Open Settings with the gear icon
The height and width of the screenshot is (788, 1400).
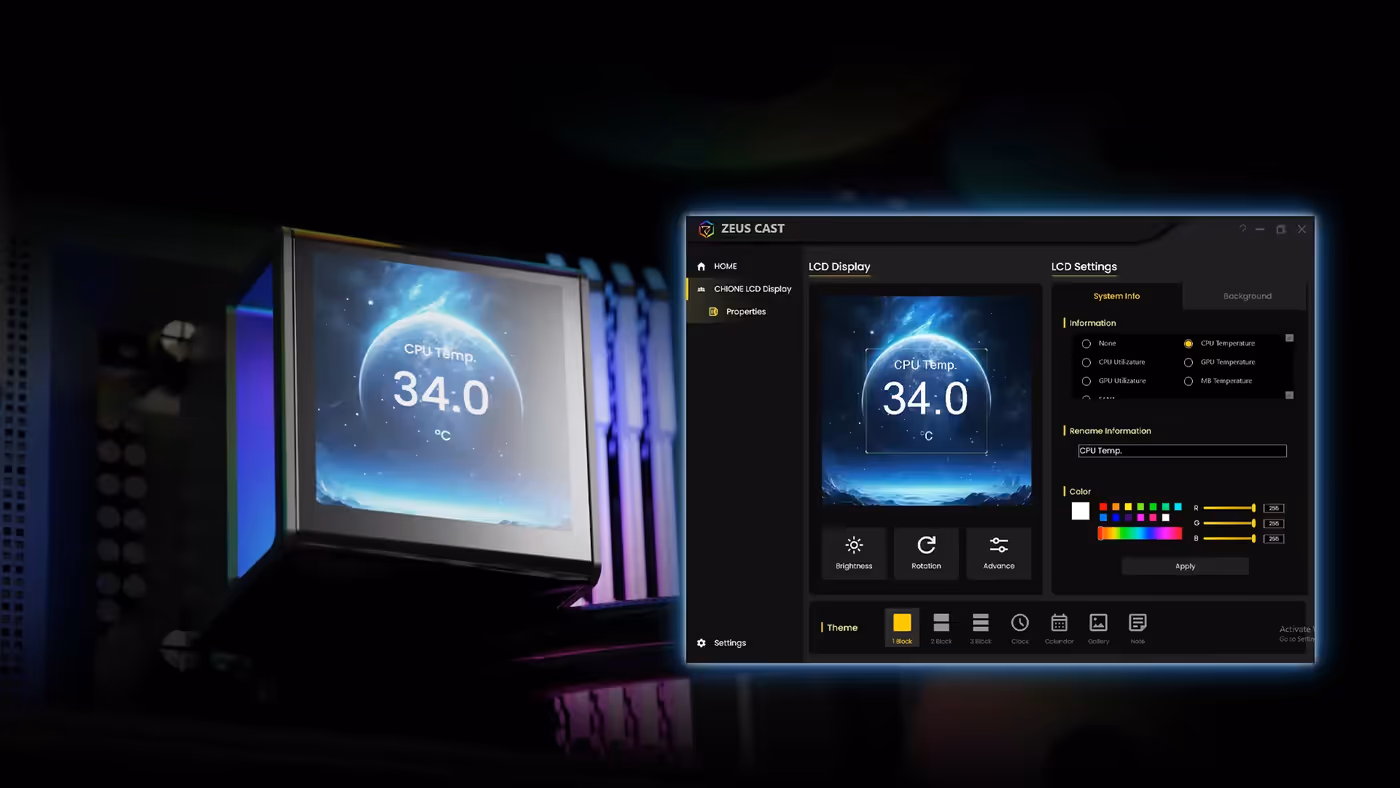coord(701,643)
